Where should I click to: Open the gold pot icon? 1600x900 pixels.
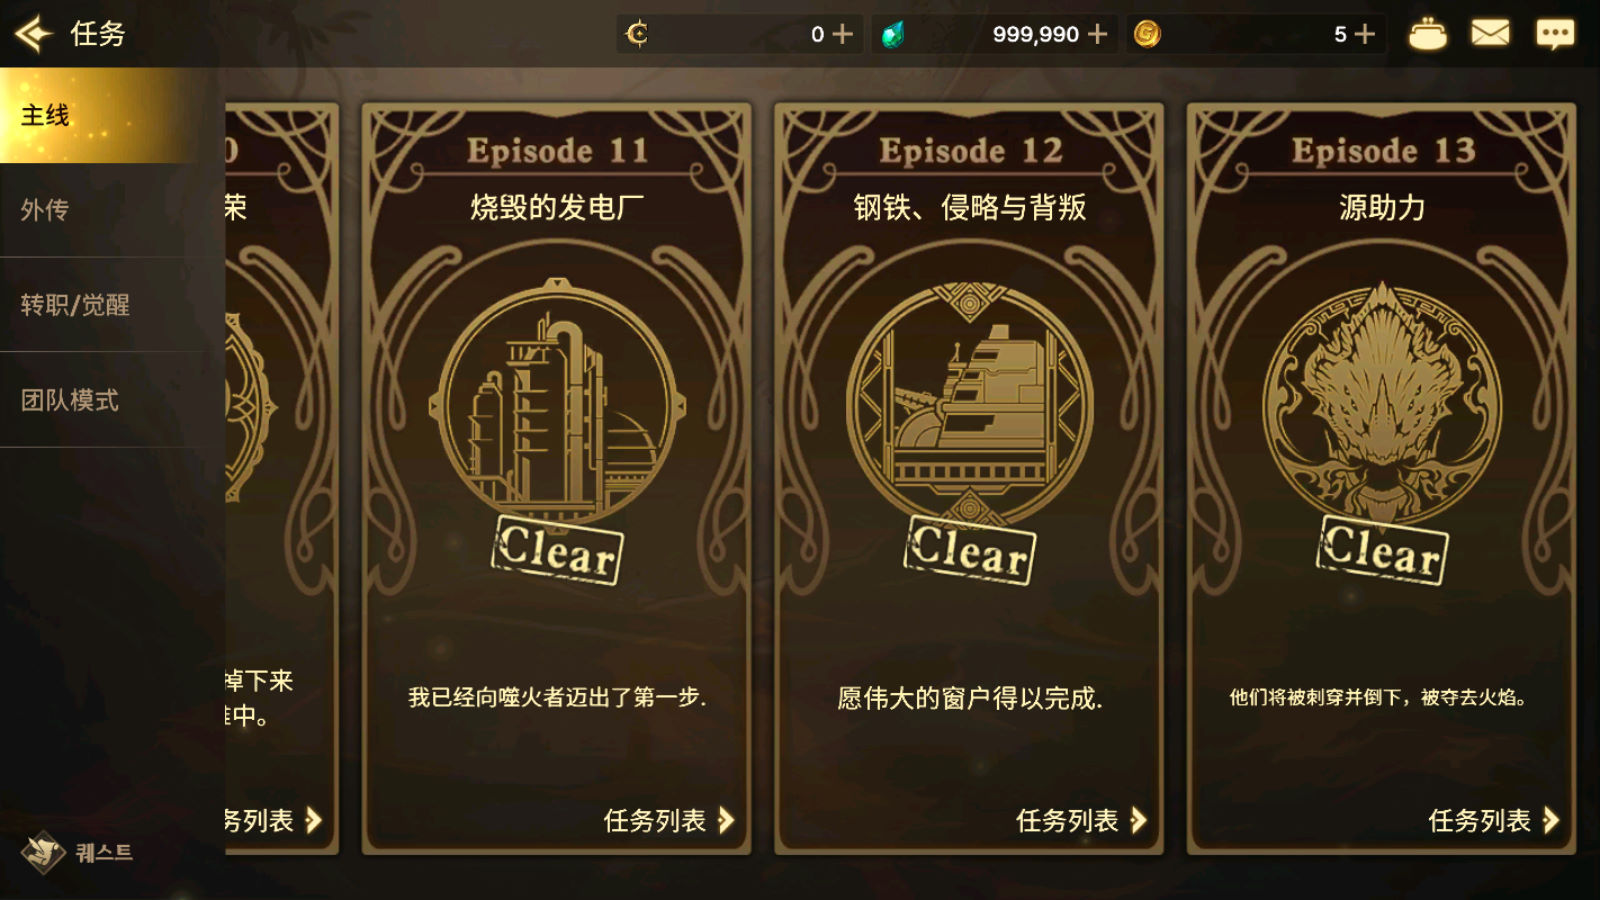click(1427, 34)
